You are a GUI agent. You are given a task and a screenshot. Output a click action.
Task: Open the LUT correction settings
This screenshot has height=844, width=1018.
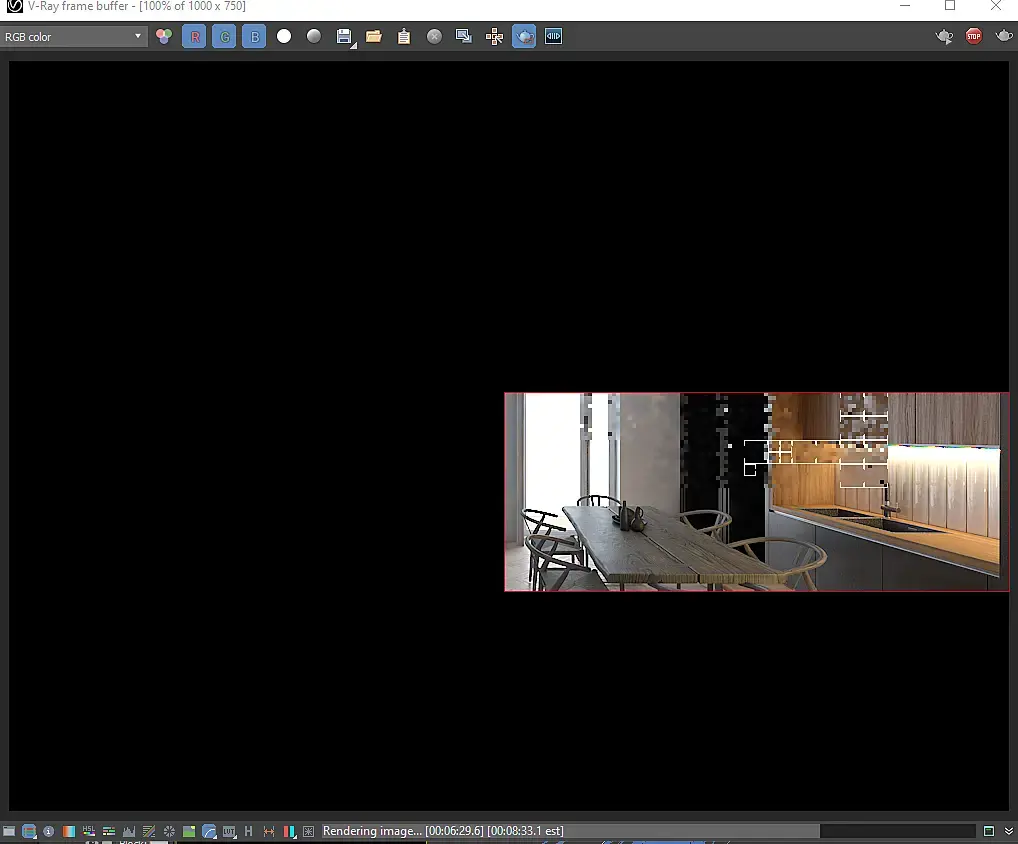click(x=229, y=831)
